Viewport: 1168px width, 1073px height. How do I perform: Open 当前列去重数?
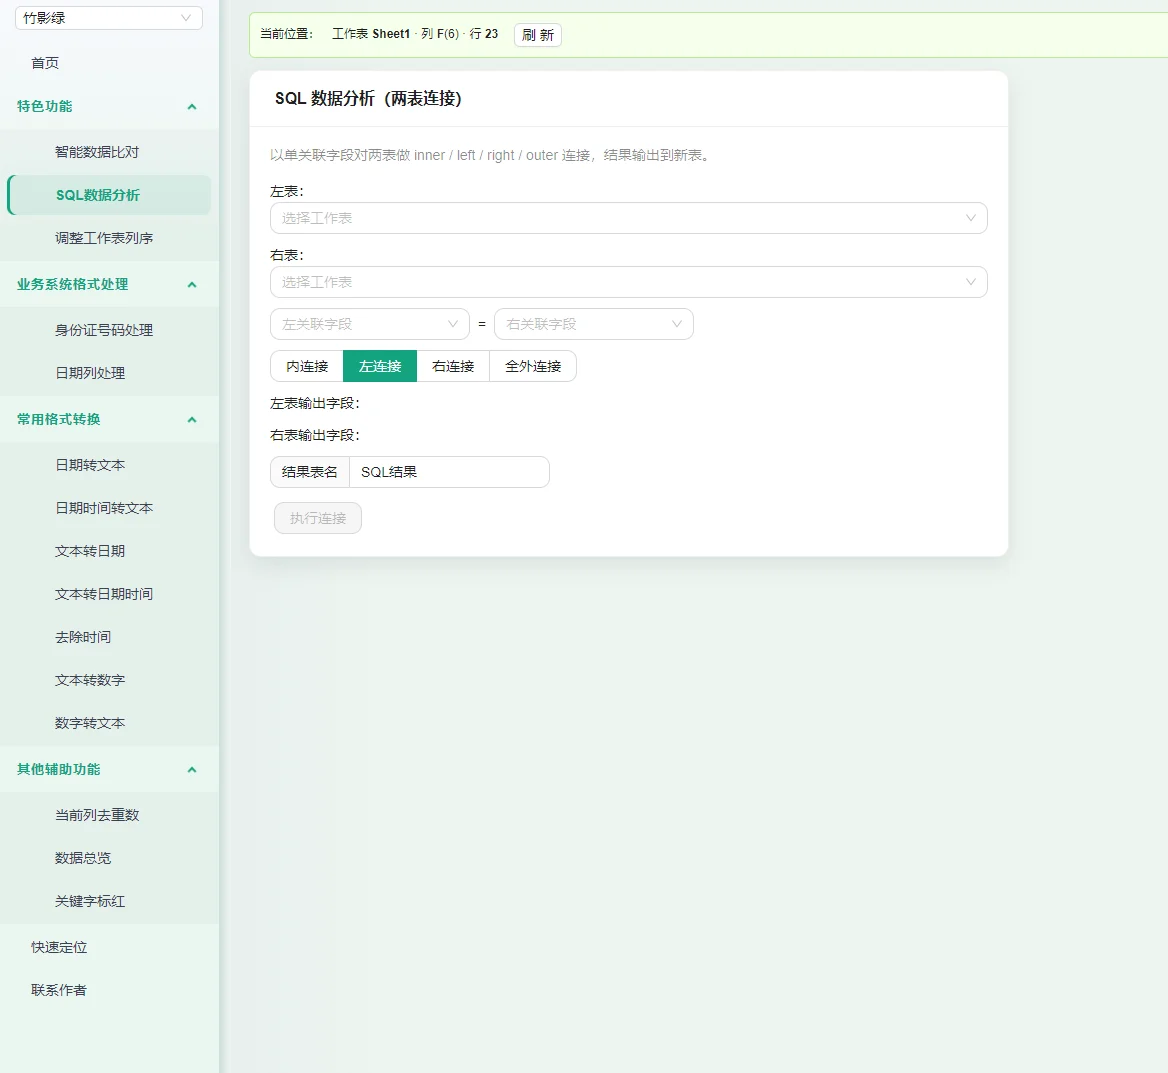pyautogui.click(x=97, y=815)
